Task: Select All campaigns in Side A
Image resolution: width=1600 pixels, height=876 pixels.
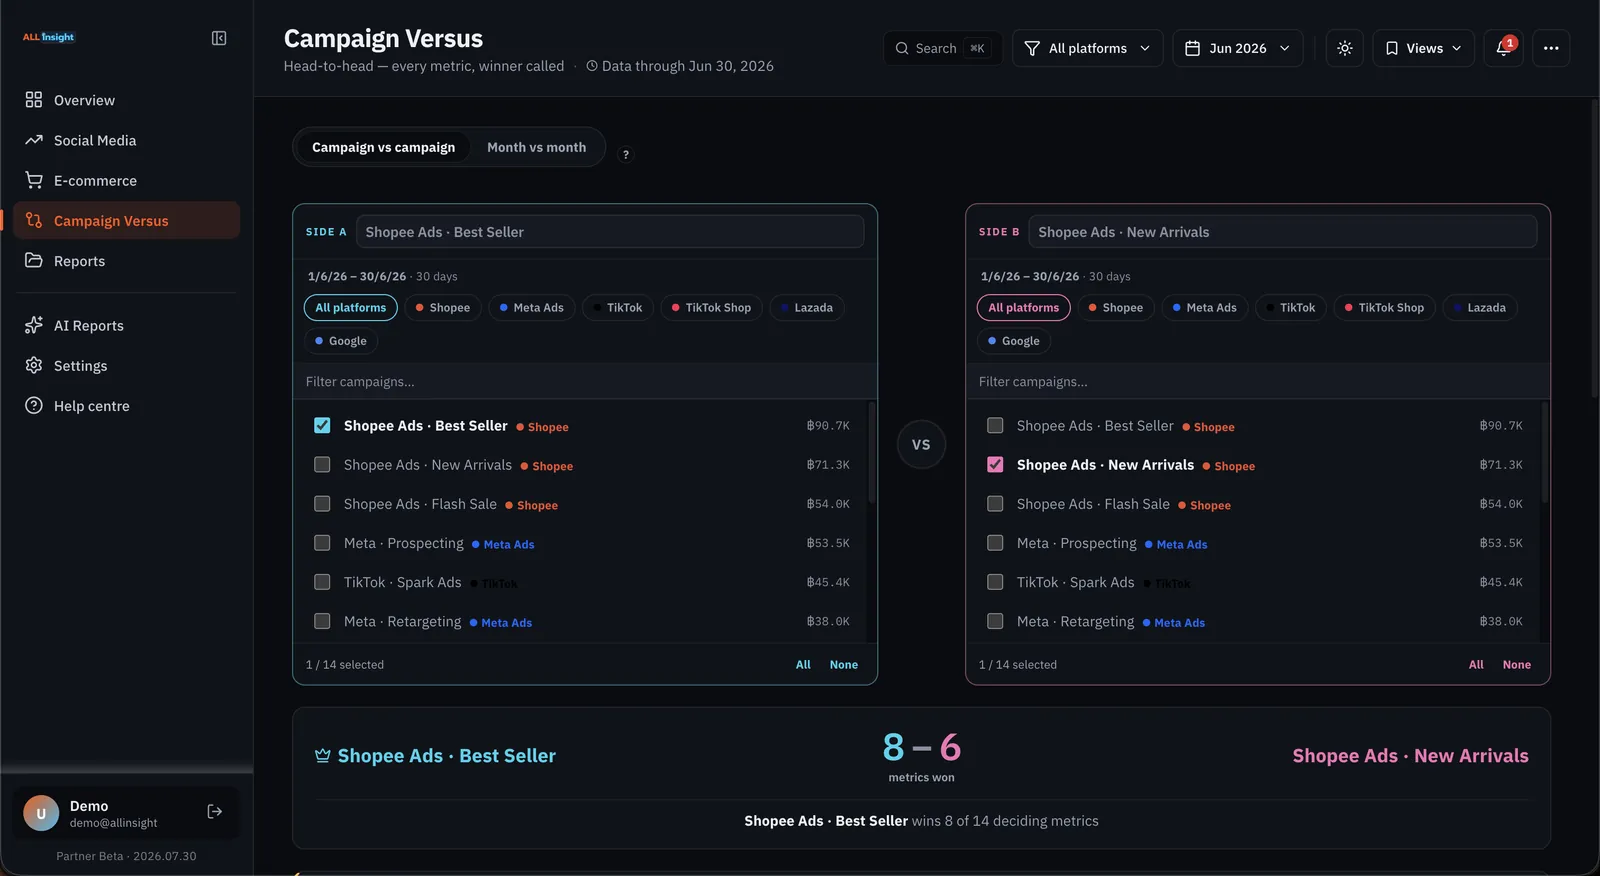Action: coord(803,664)
